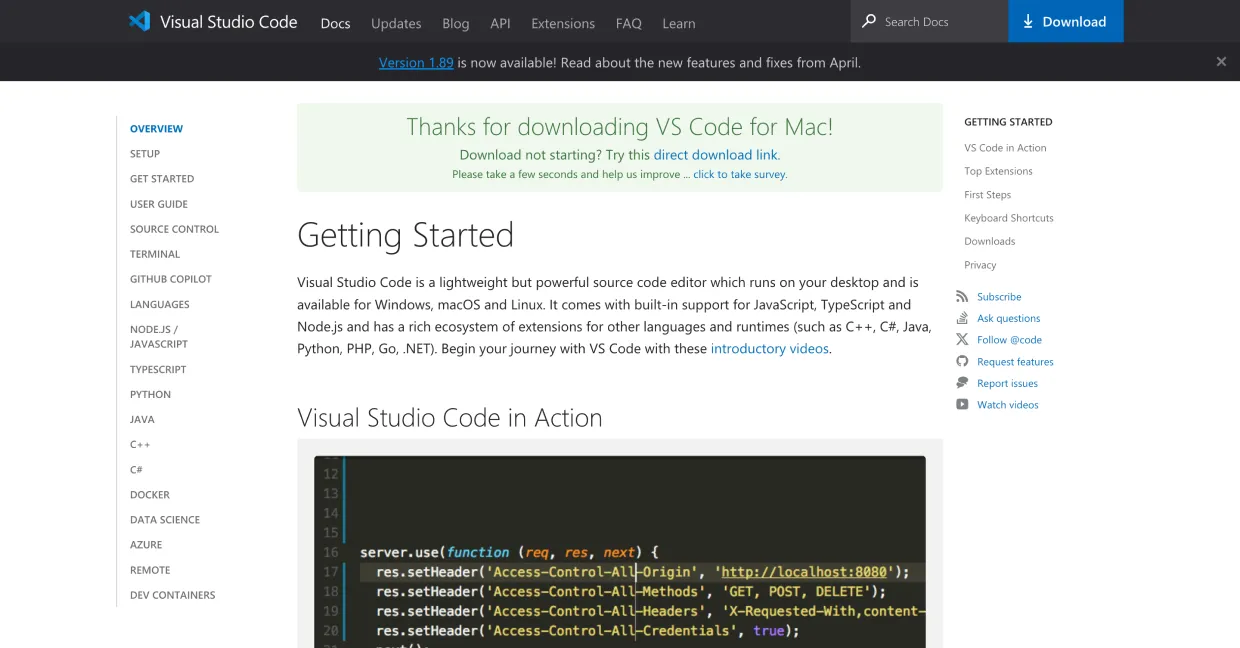The image size is (1240, 648).
Task: Click the direct download link
Action: click(x=716, y=155)
